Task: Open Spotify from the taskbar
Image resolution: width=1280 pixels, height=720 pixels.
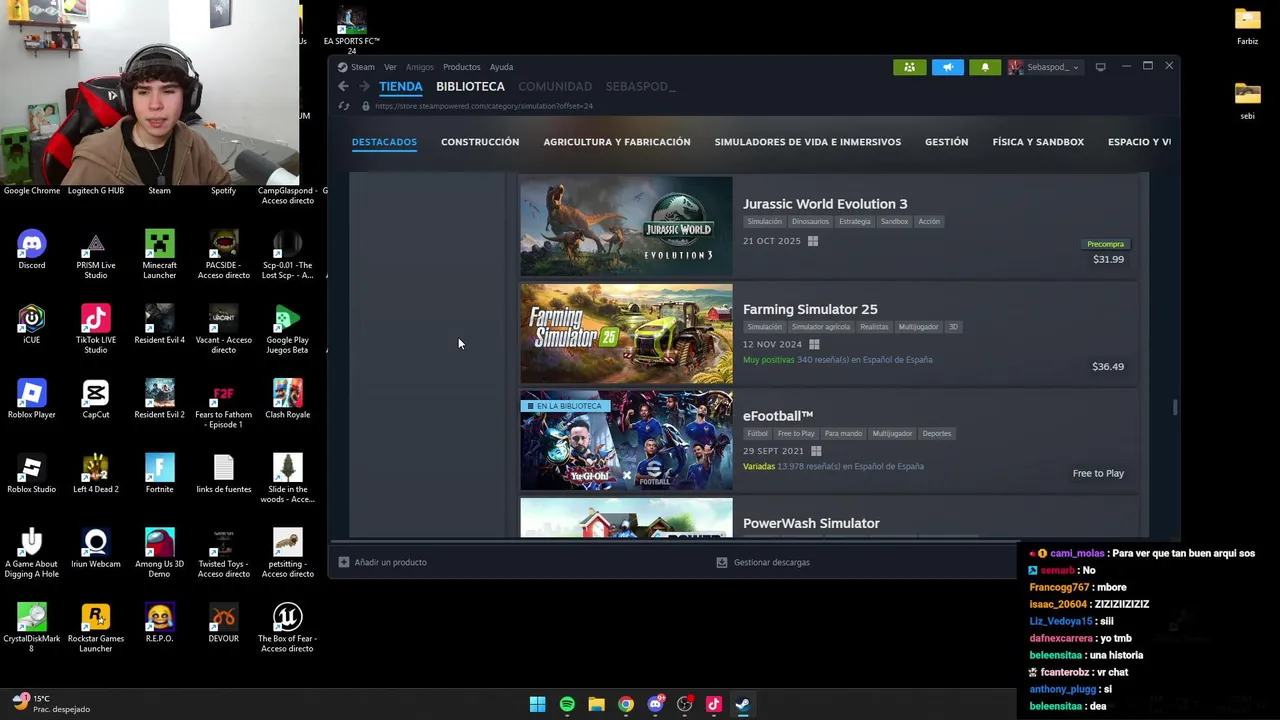Action: (567, 704)
